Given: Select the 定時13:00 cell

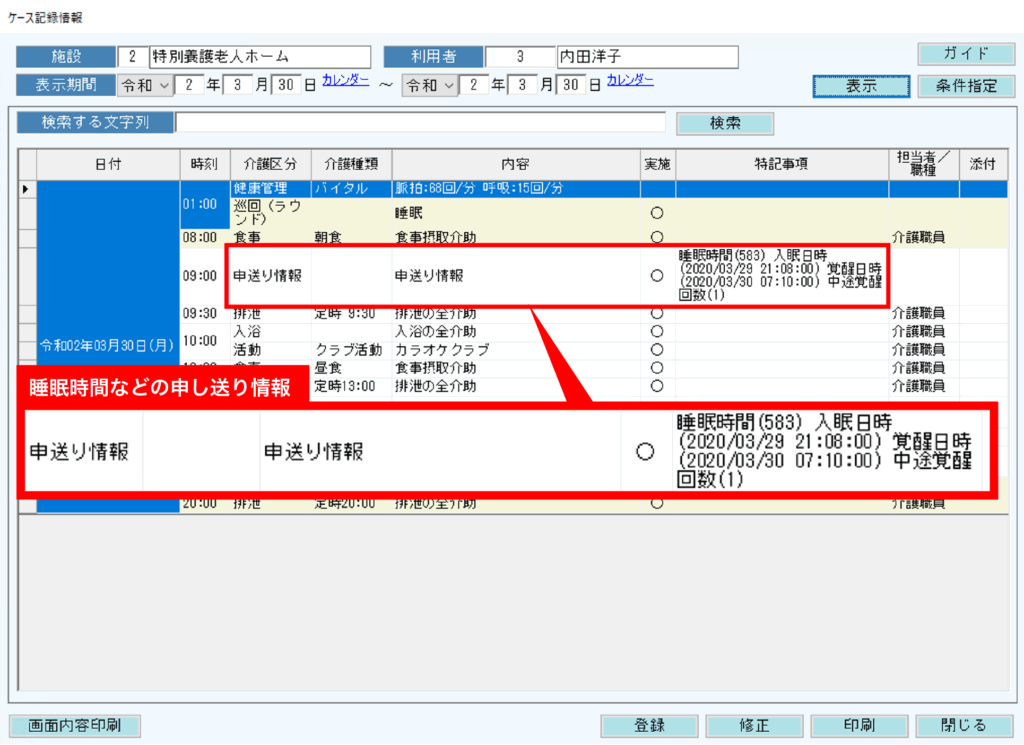Looking at the screenshot, I should point(351,387).
